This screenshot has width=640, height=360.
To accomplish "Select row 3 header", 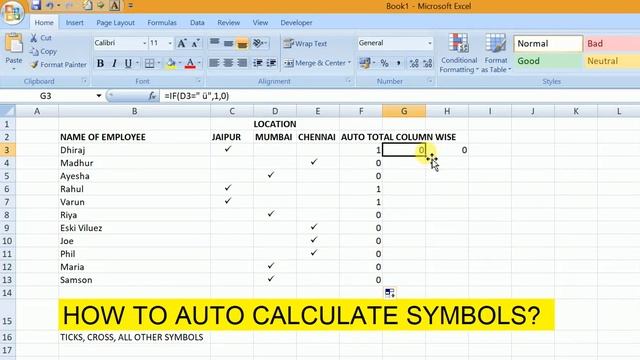I will [7, 150].
